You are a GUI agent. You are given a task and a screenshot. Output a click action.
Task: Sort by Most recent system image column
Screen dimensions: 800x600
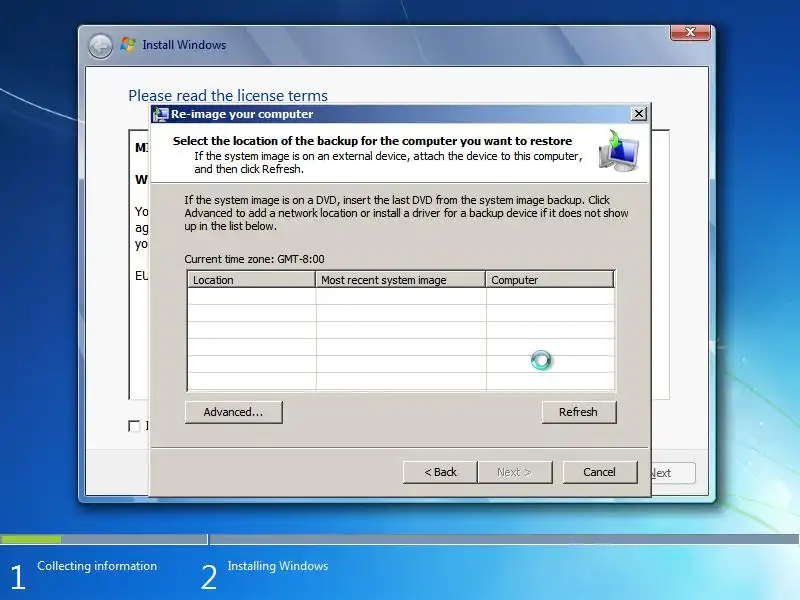click(x=401, y=280)
